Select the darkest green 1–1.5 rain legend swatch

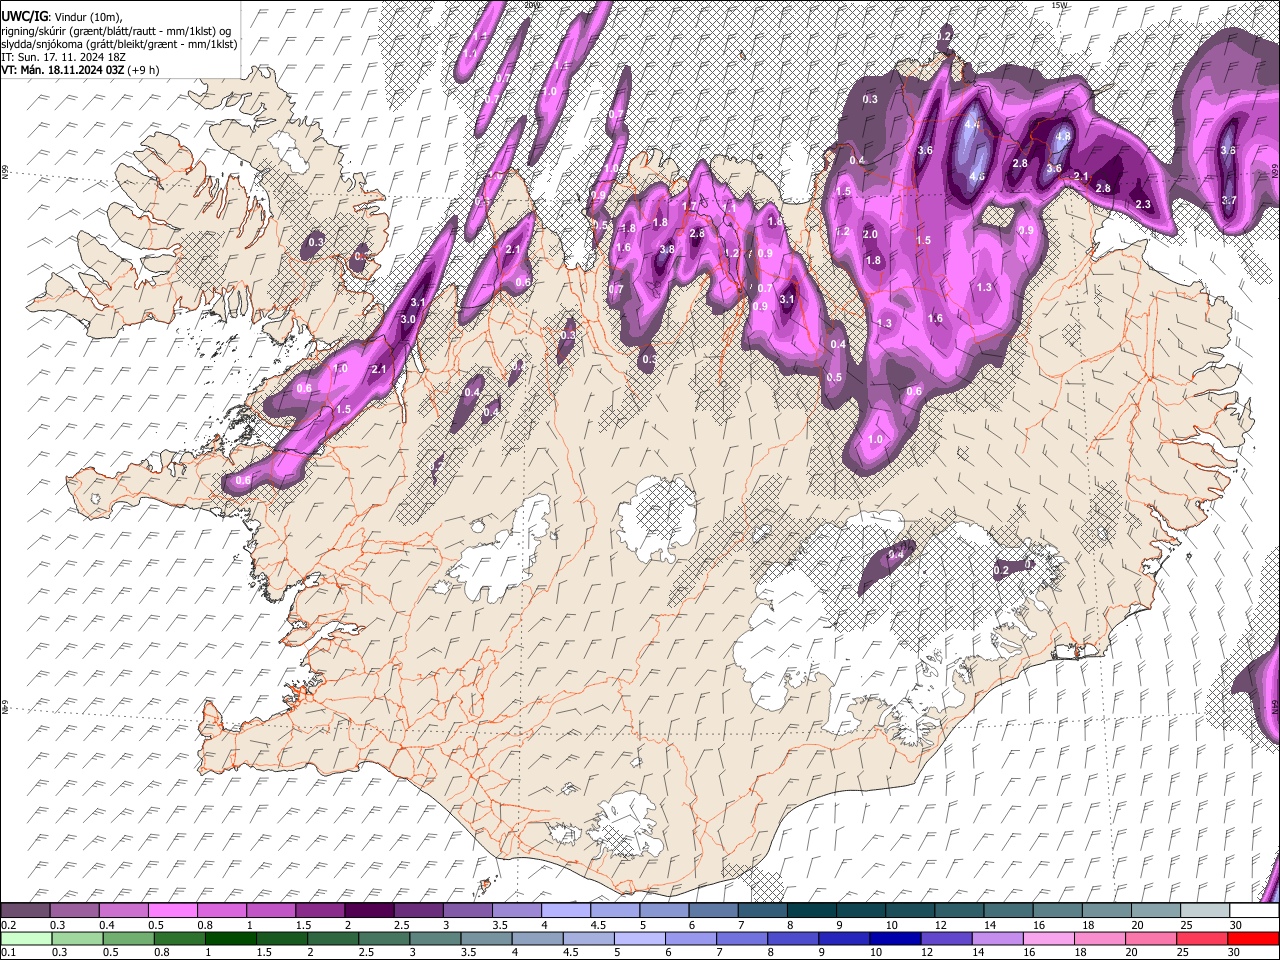coord(230,938)
